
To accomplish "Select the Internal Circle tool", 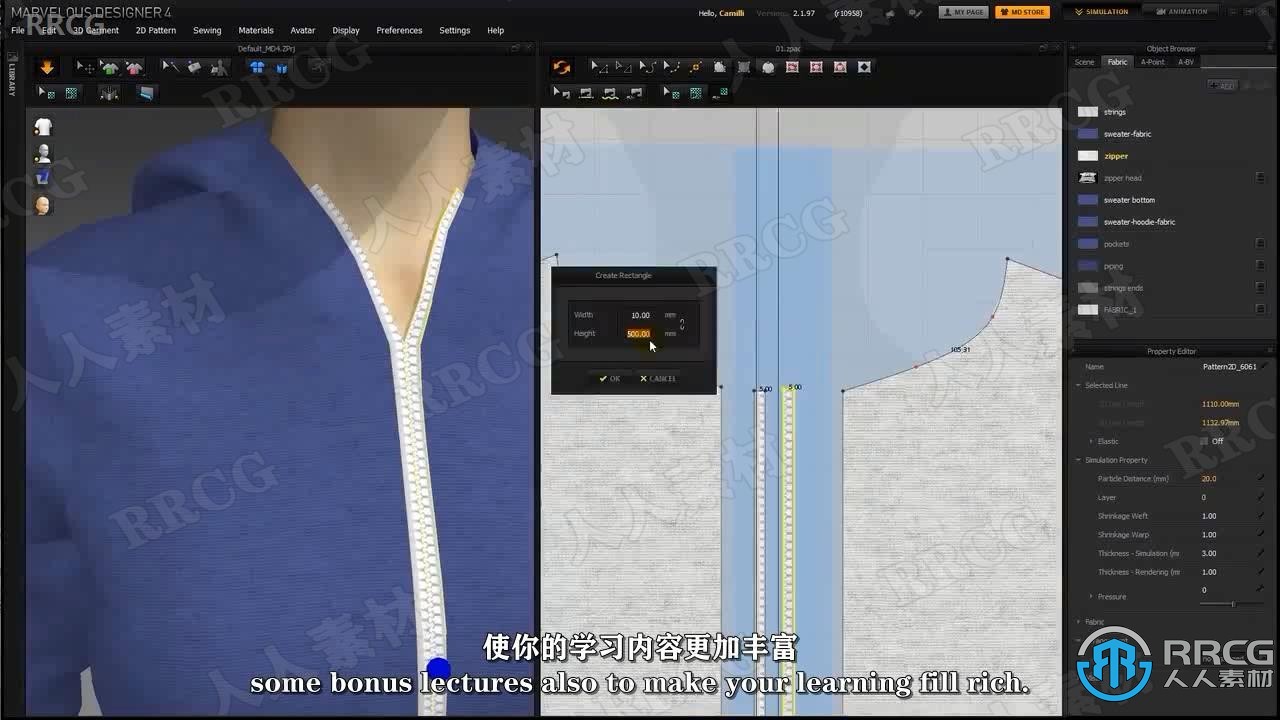I will coord(840,67).
